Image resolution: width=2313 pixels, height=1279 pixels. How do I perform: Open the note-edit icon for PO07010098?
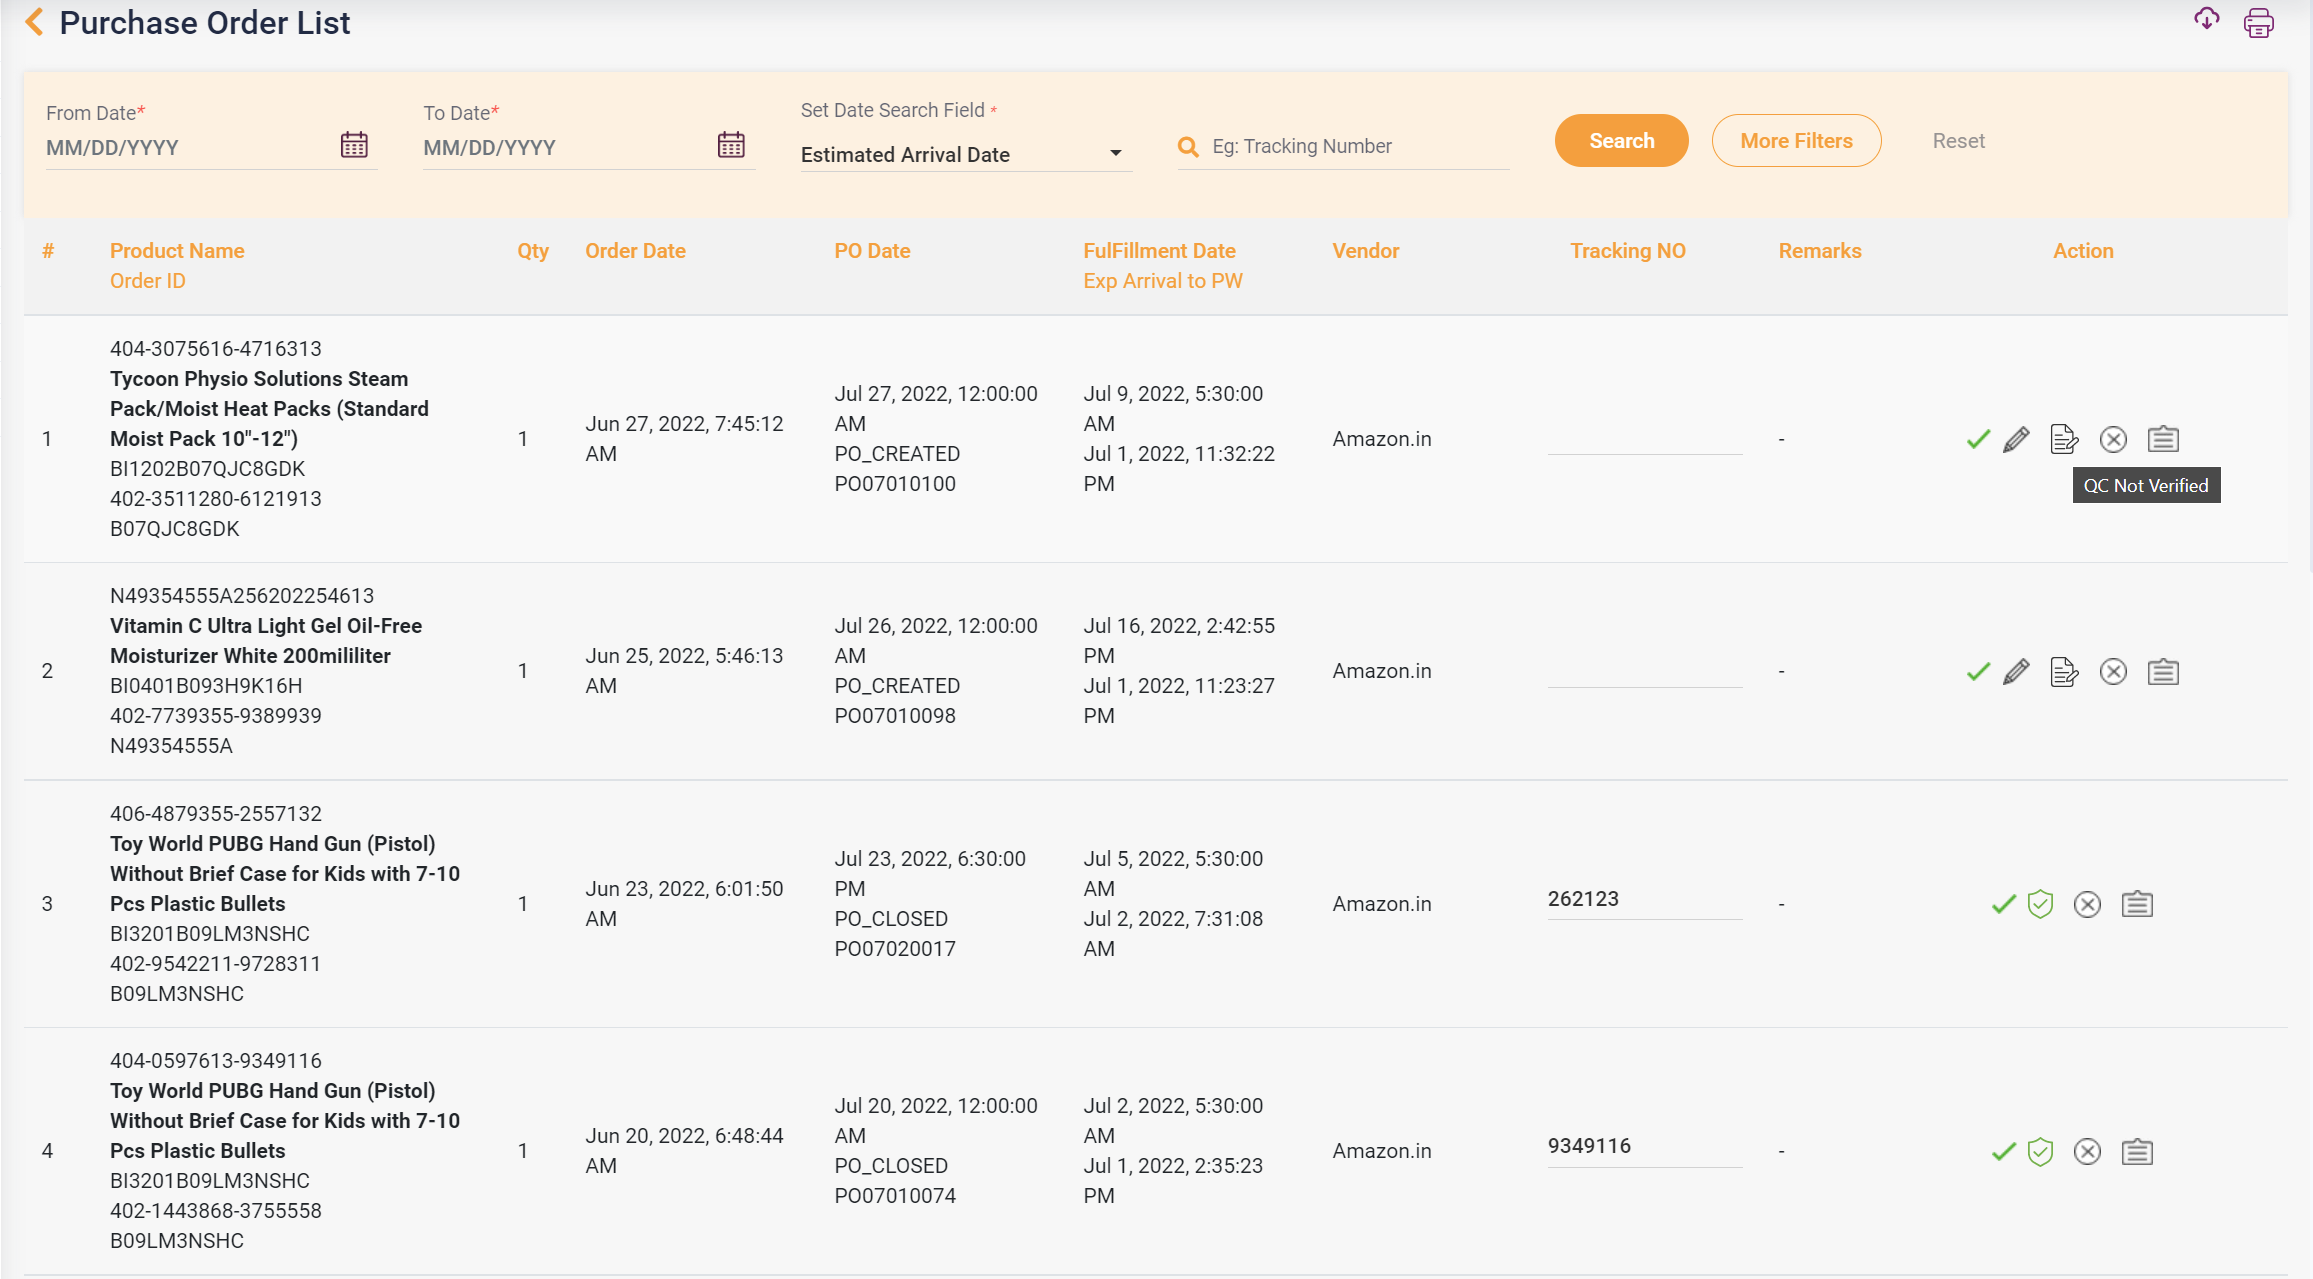[x=2064, y=672]
